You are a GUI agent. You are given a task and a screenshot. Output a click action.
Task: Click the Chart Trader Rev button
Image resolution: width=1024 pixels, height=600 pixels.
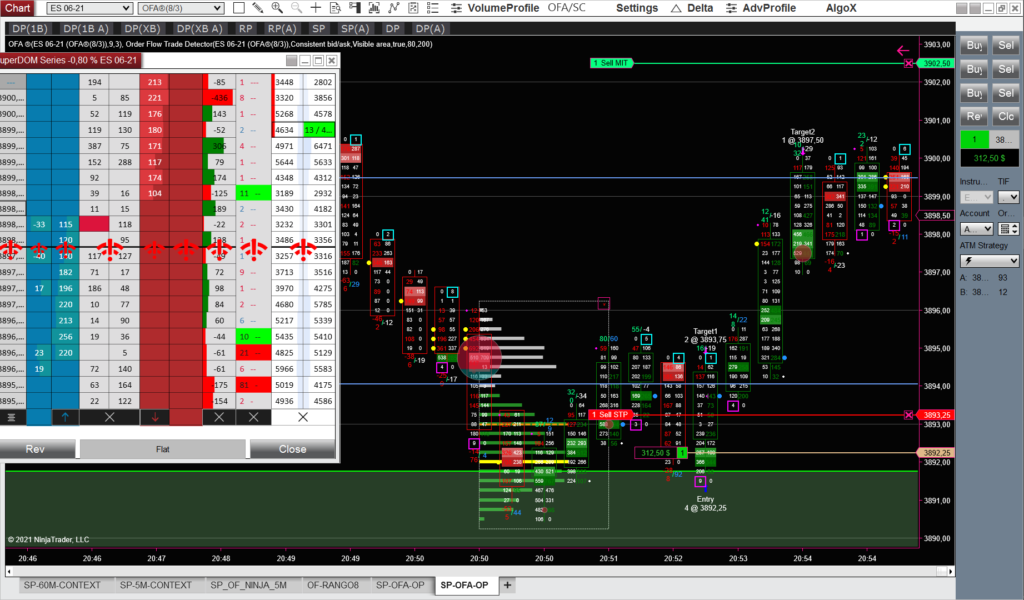click(974, 116)
